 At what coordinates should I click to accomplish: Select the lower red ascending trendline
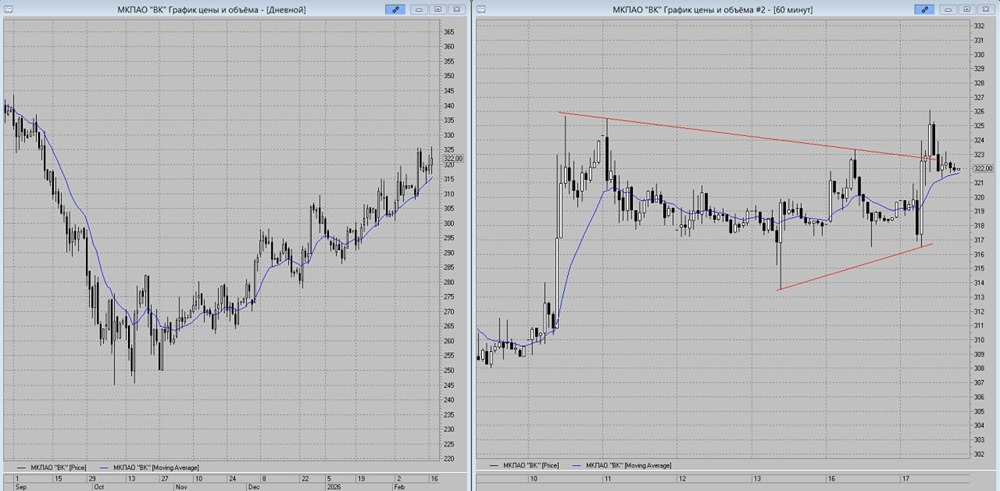tap(855, 267)
